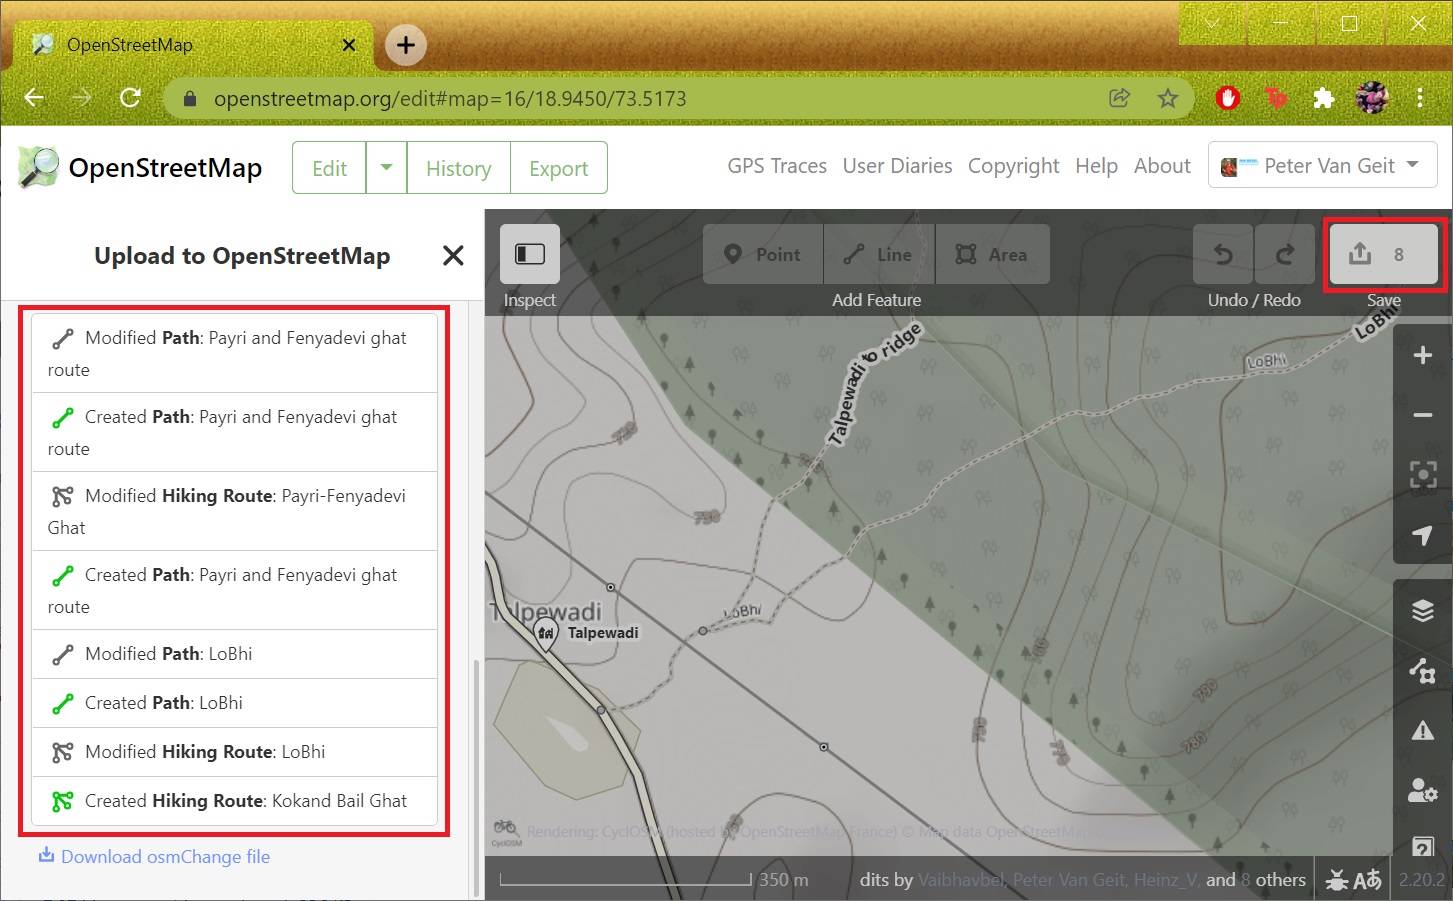
Task: Click the OpenStreetMap logo
Action: click(x=140, y=168)
